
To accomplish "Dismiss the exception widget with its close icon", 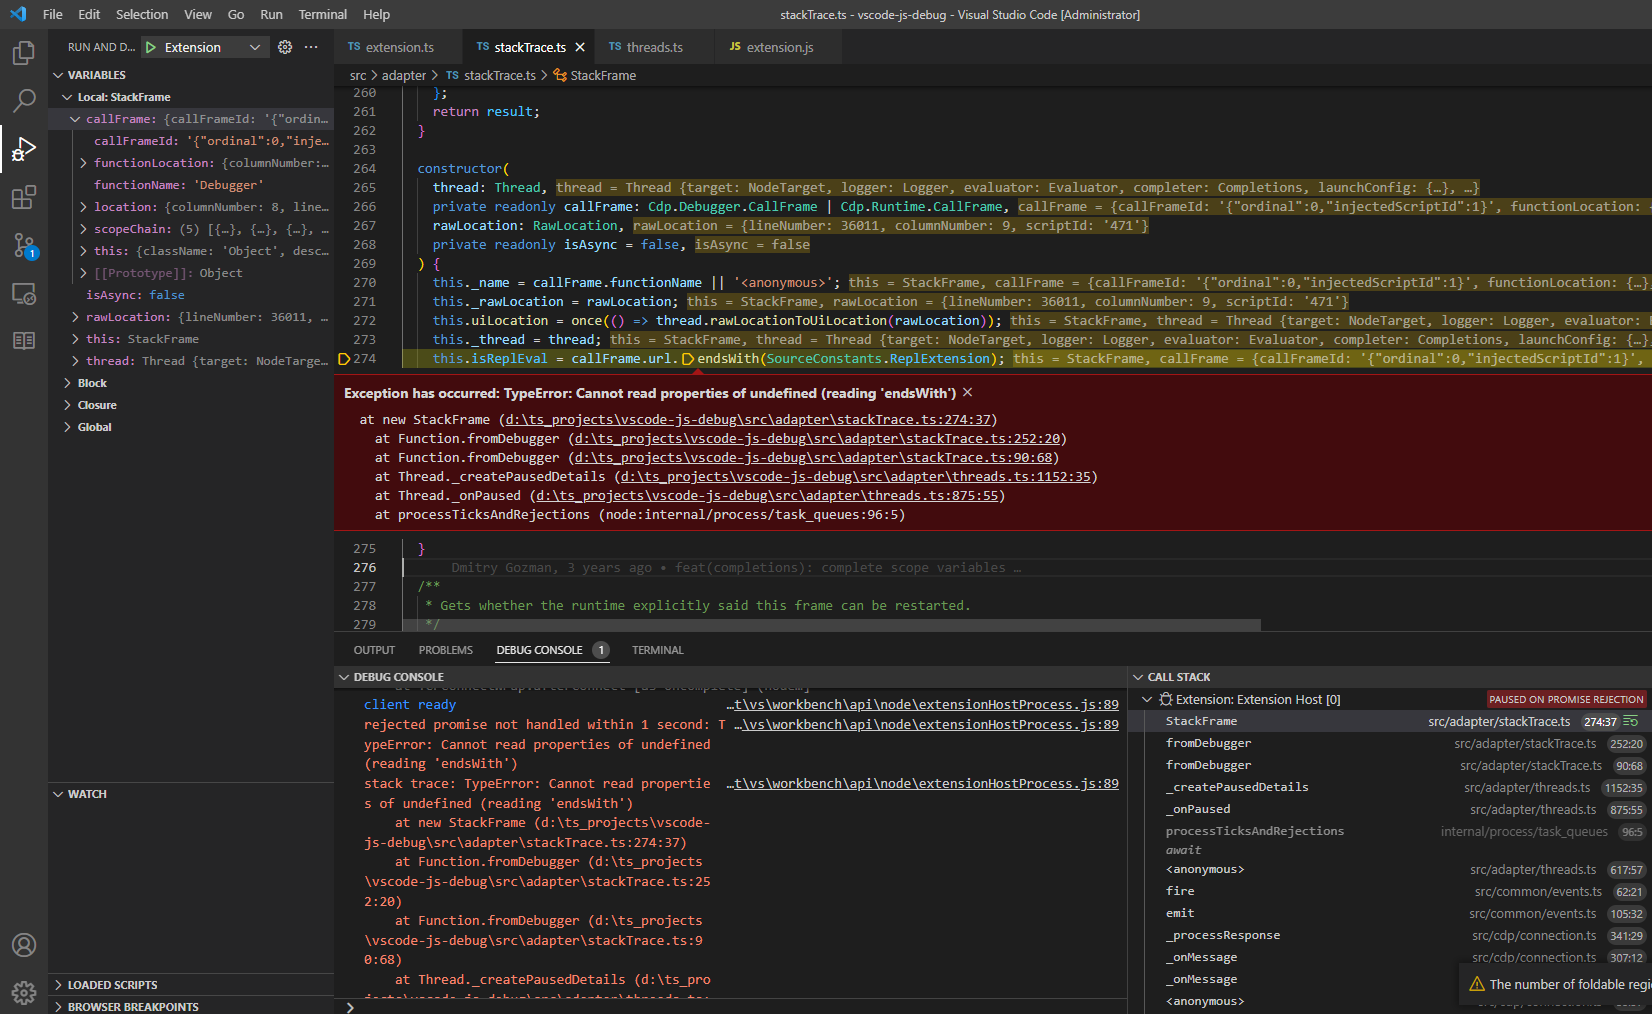I will click(966, 393).
